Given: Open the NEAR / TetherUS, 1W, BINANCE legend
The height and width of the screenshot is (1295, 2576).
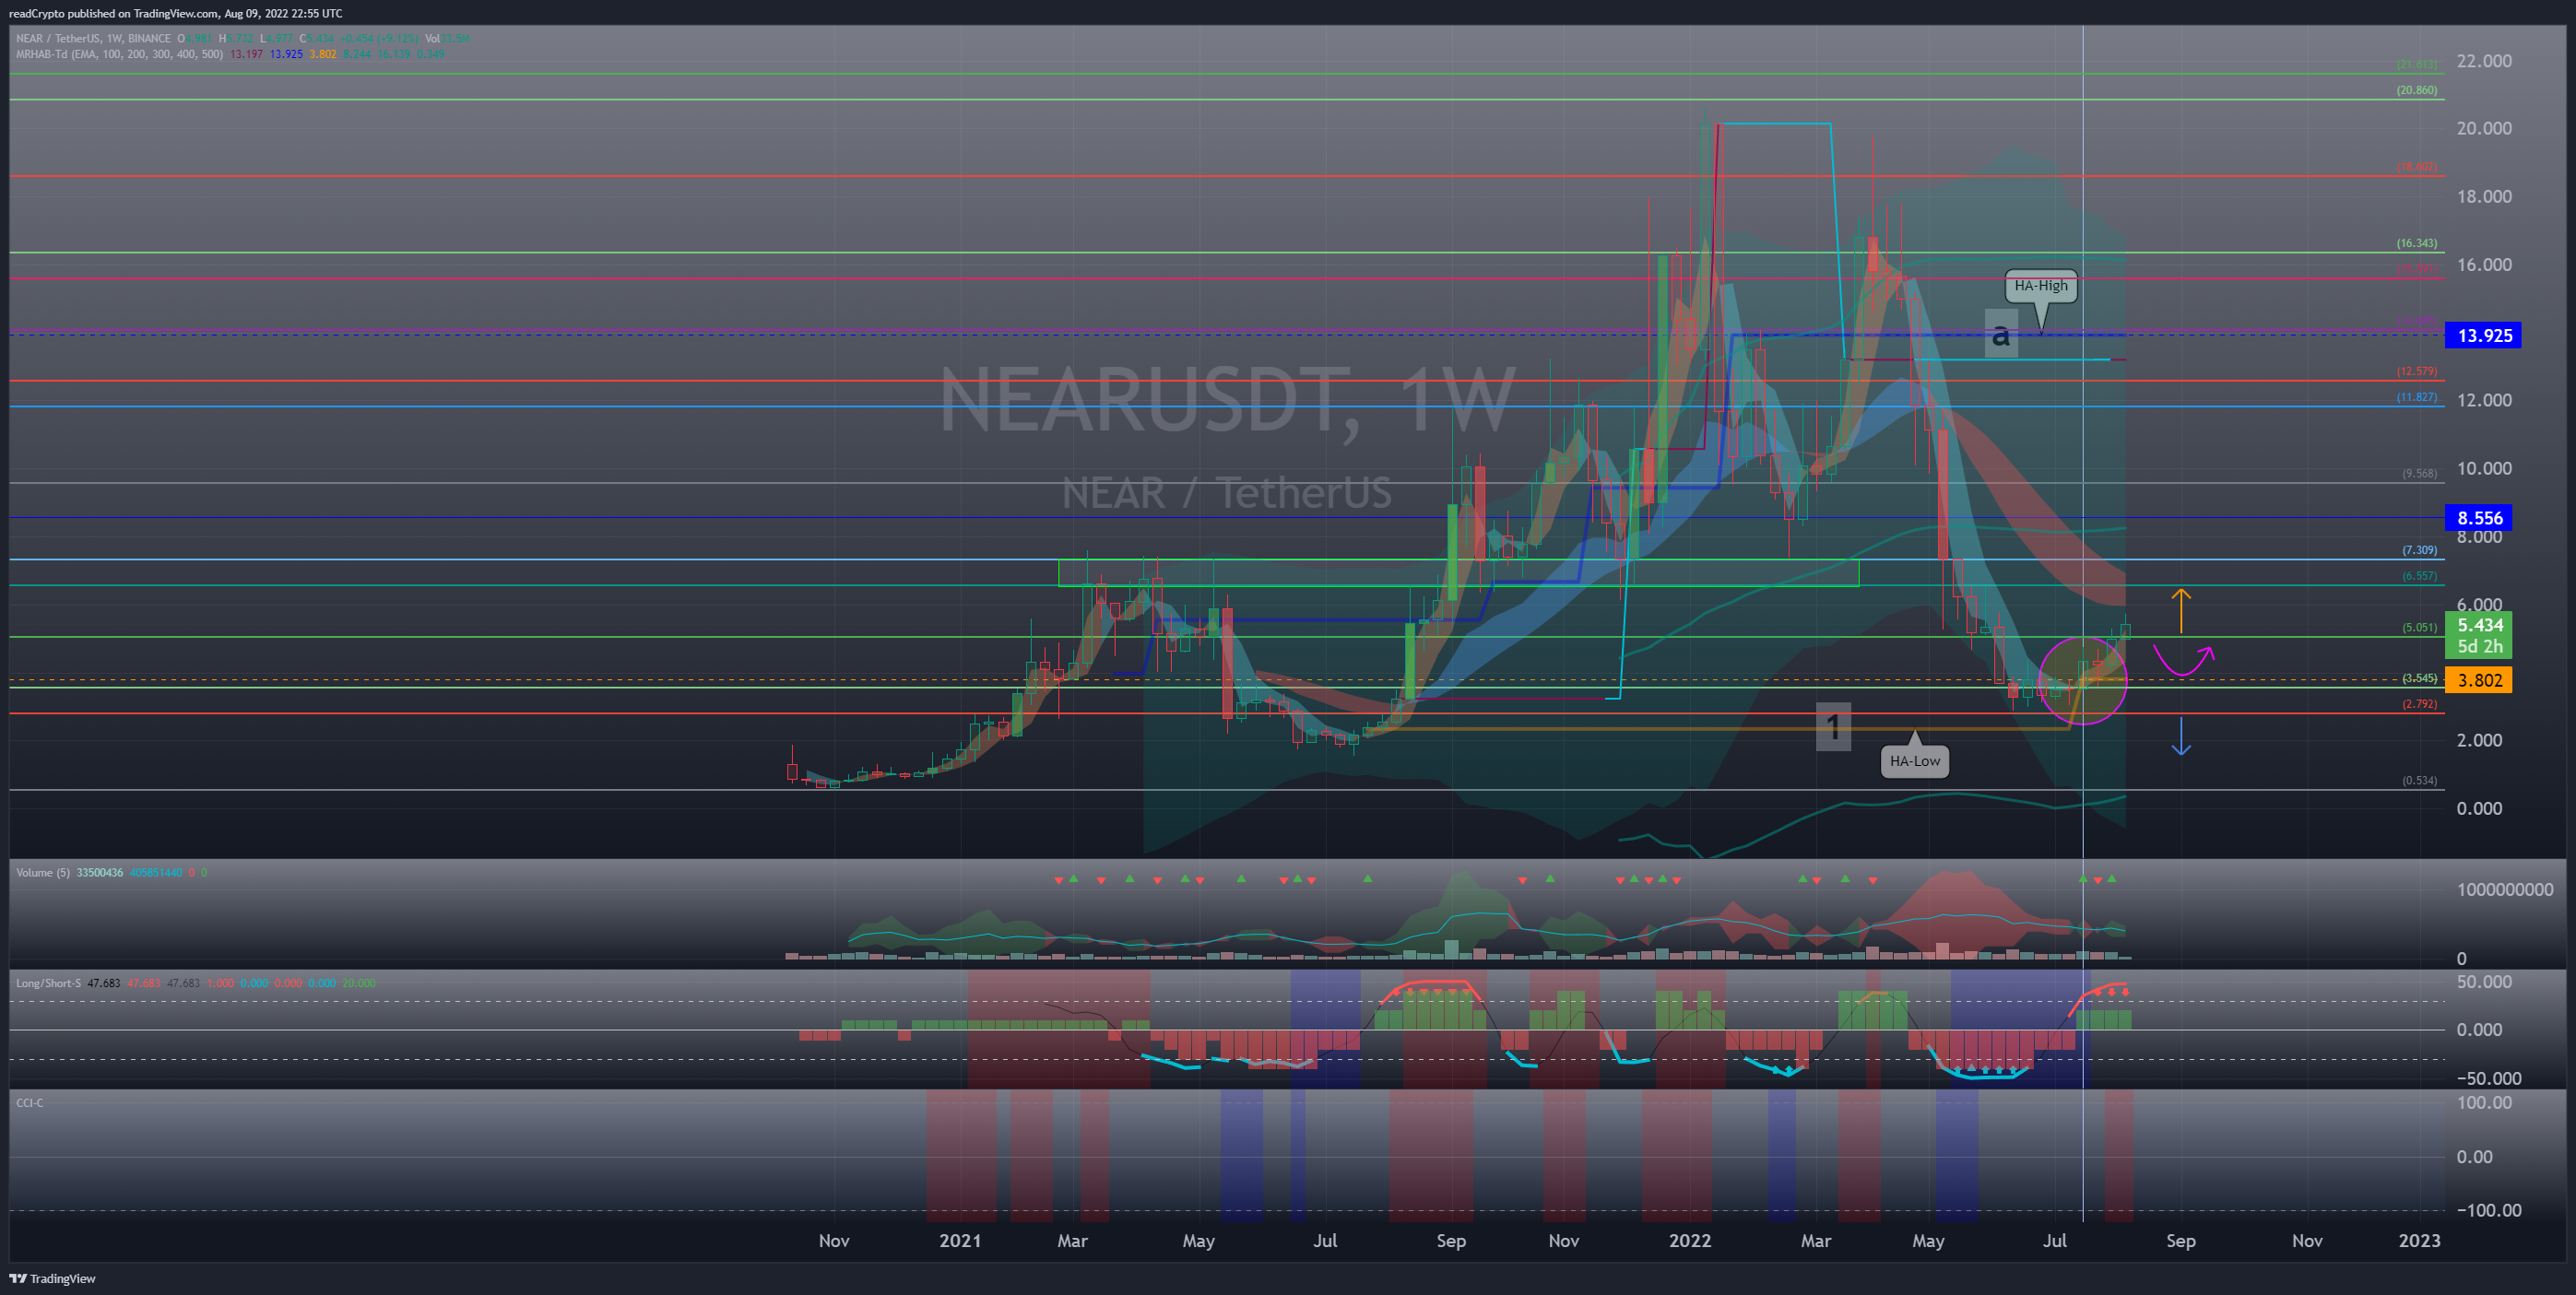Looking at the screenshot, I should [93, 39].
